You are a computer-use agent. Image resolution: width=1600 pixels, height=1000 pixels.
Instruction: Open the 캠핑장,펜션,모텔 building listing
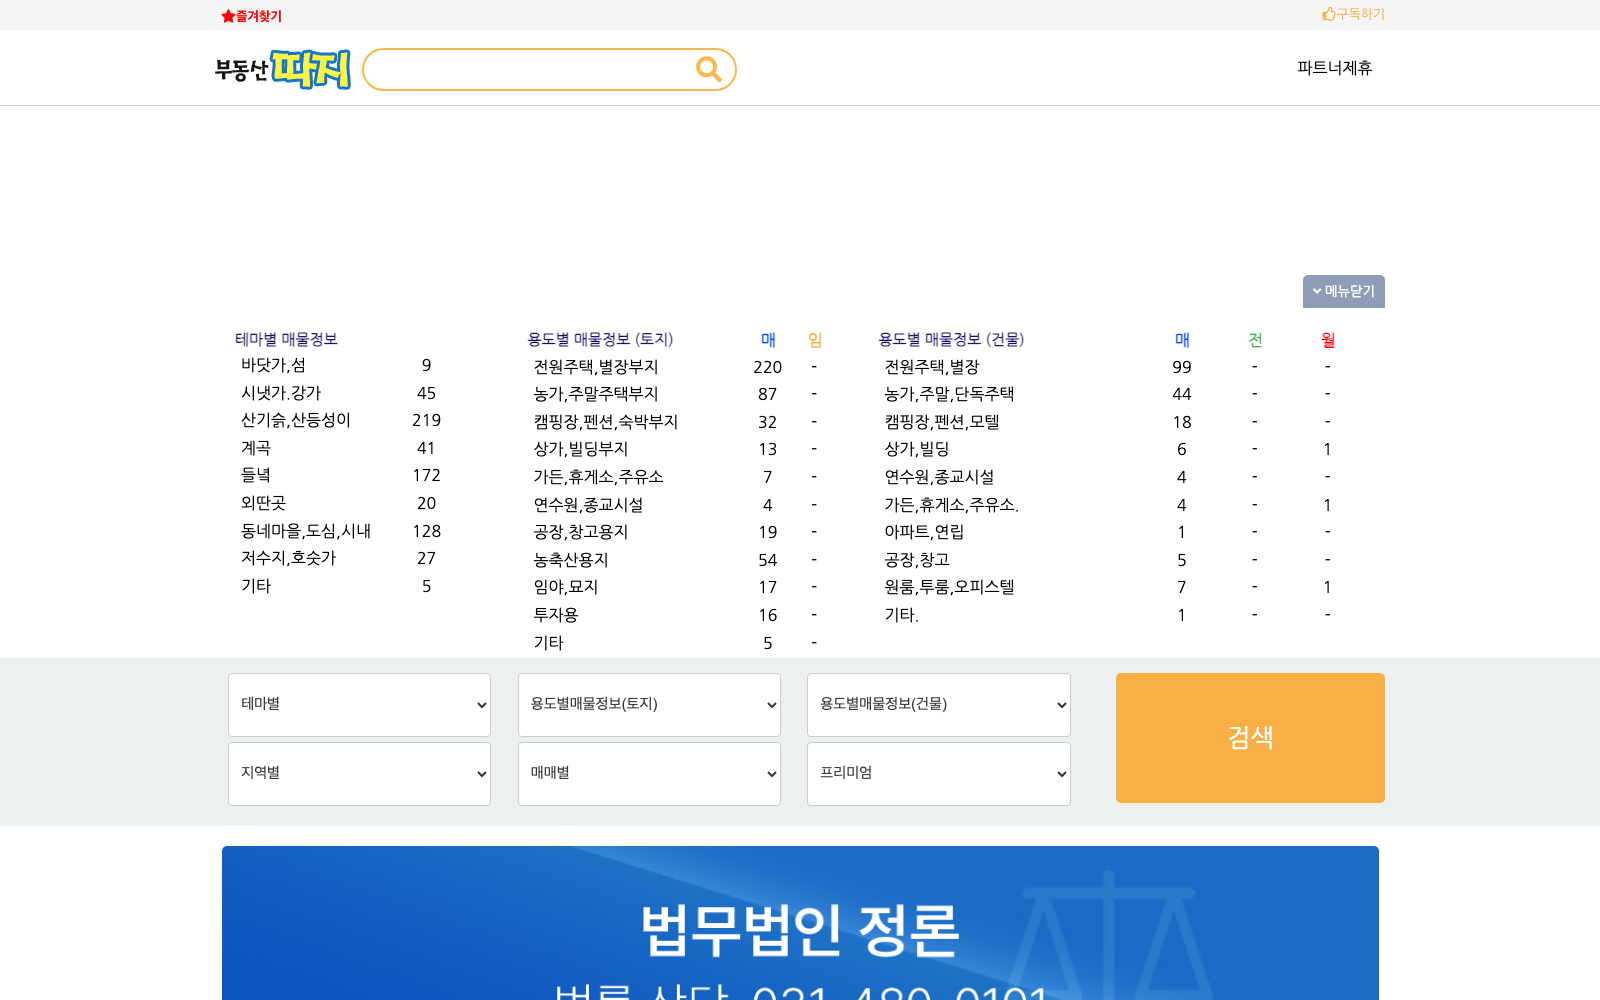[x=941, y=422]
